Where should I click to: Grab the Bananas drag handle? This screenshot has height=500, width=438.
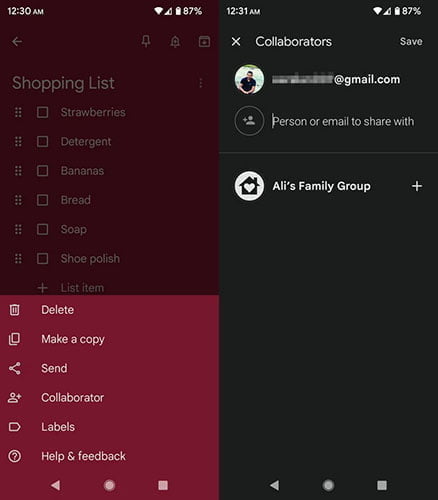click(x=18, y=171)
